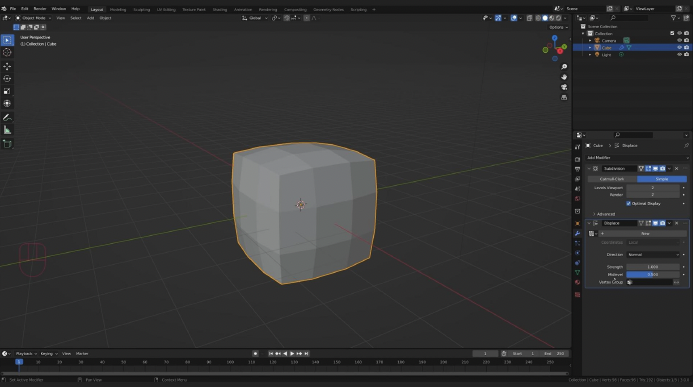This screenshot has height=387, width=693.
Task: Select the Annotate tool
Action: pos(7,118)
